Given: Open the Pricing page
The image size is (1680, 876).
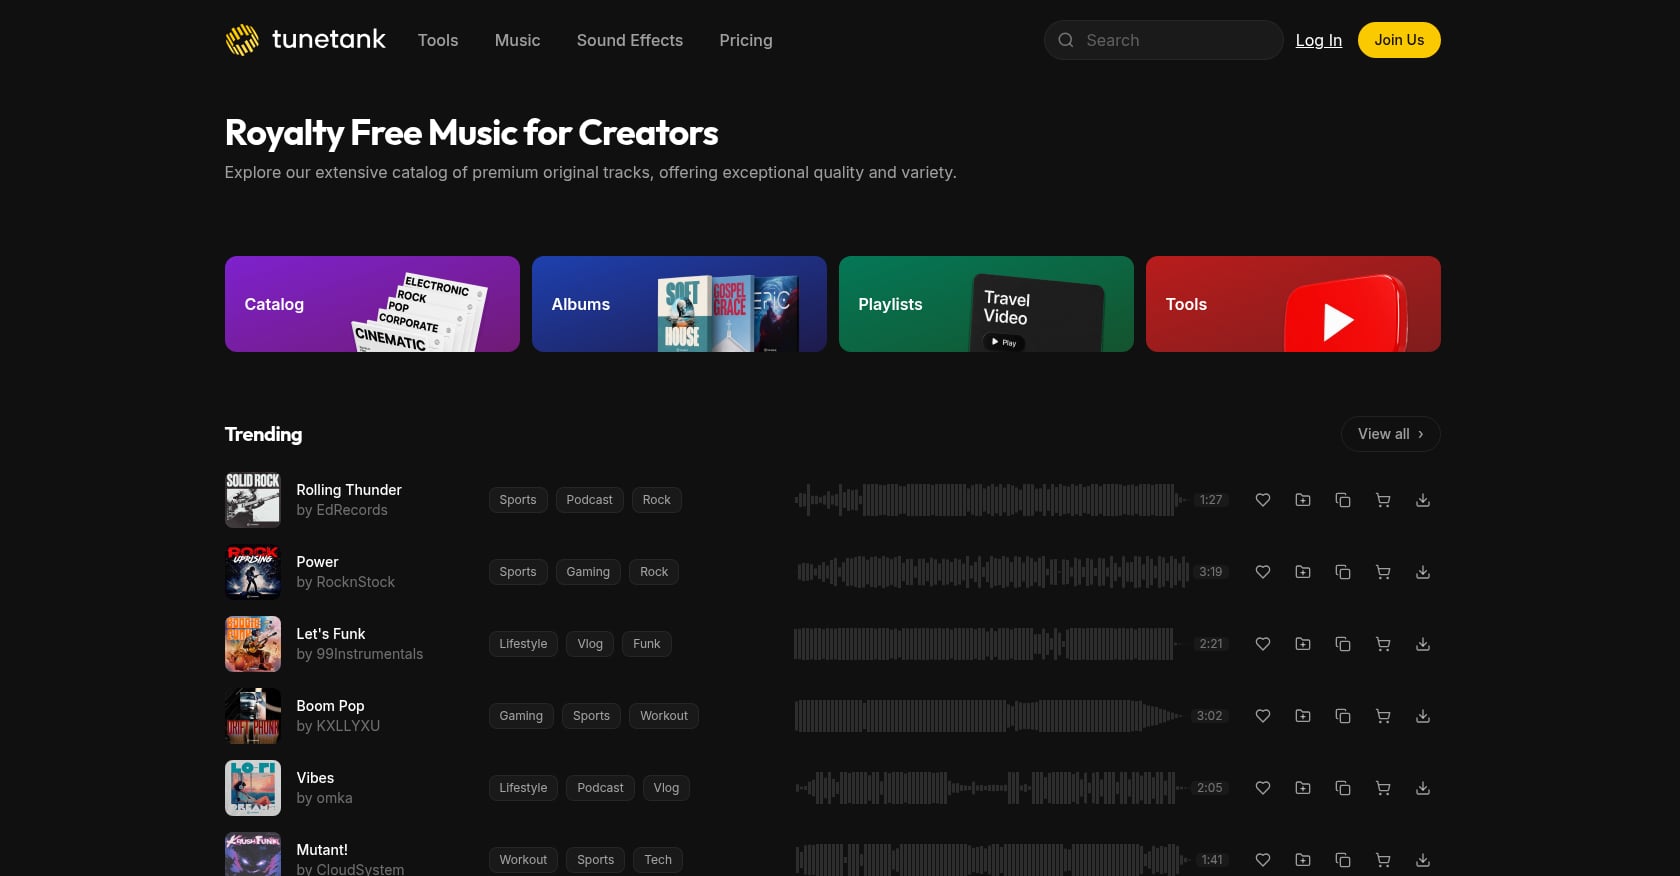Looking at the screenshot, I should tap(746, 40).
